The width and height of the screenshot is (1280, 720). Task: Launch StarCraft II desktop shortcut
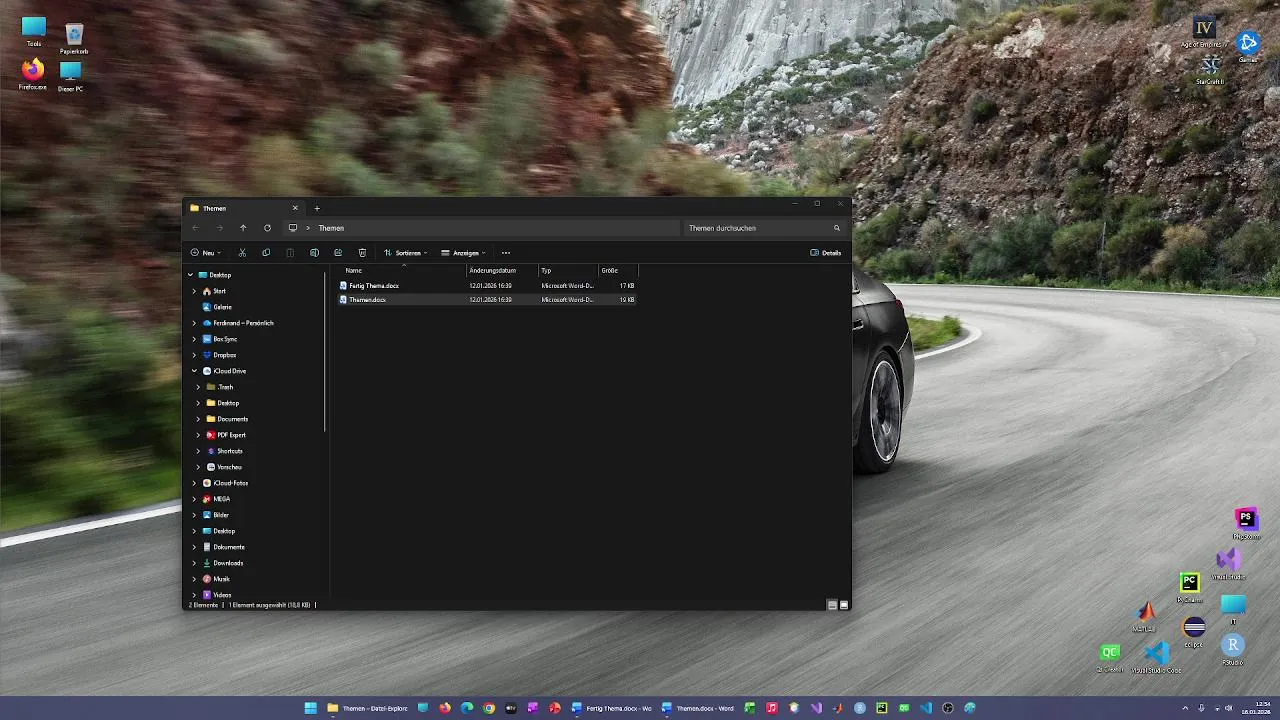pos(1210,70)
